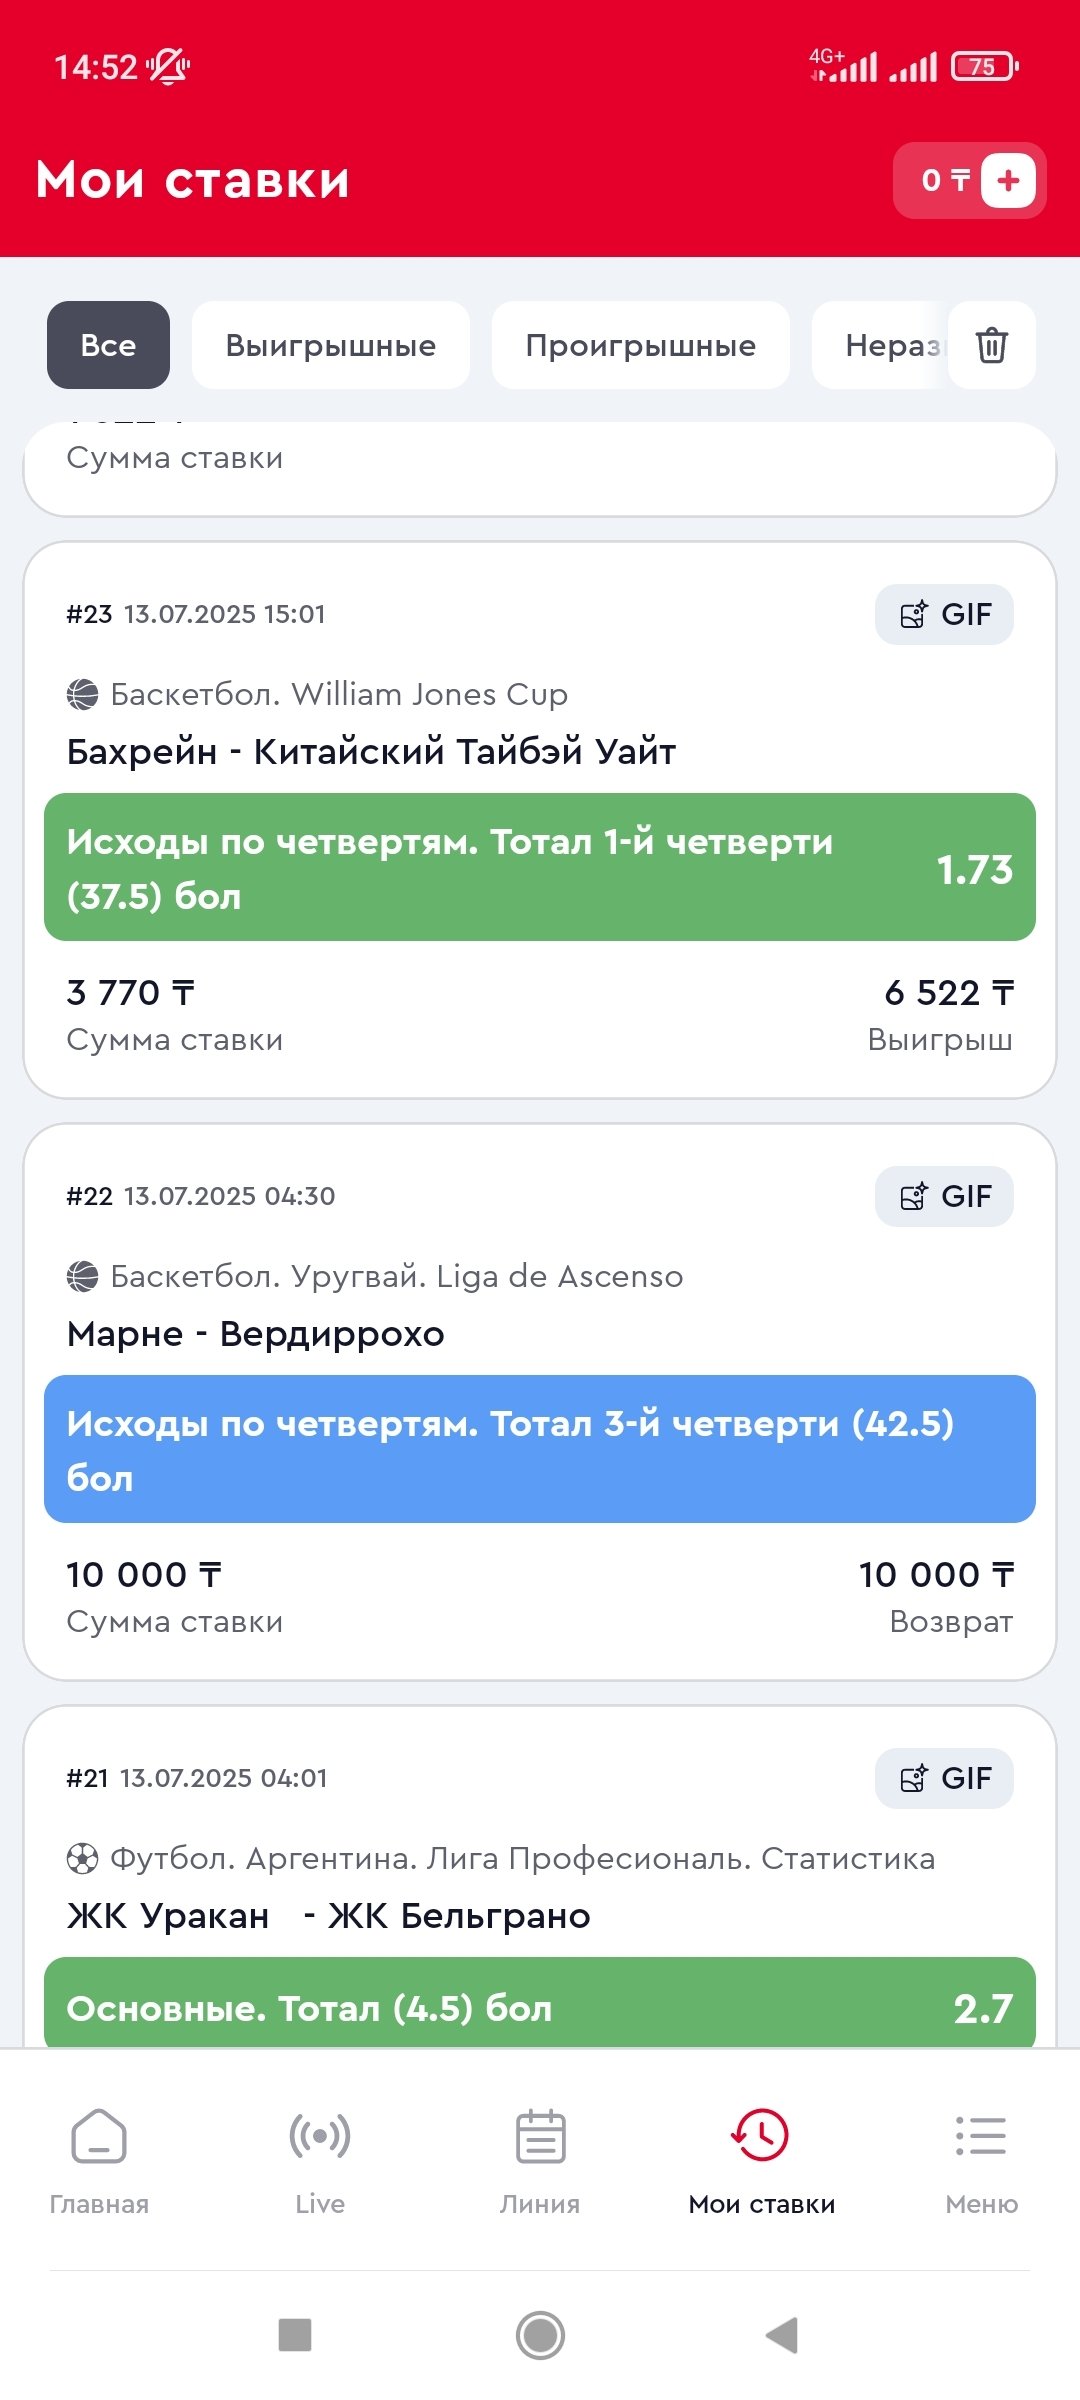
Task: Open the blue Тотал 3-й четверти outcome
Action: click(x=540, y=1449)
